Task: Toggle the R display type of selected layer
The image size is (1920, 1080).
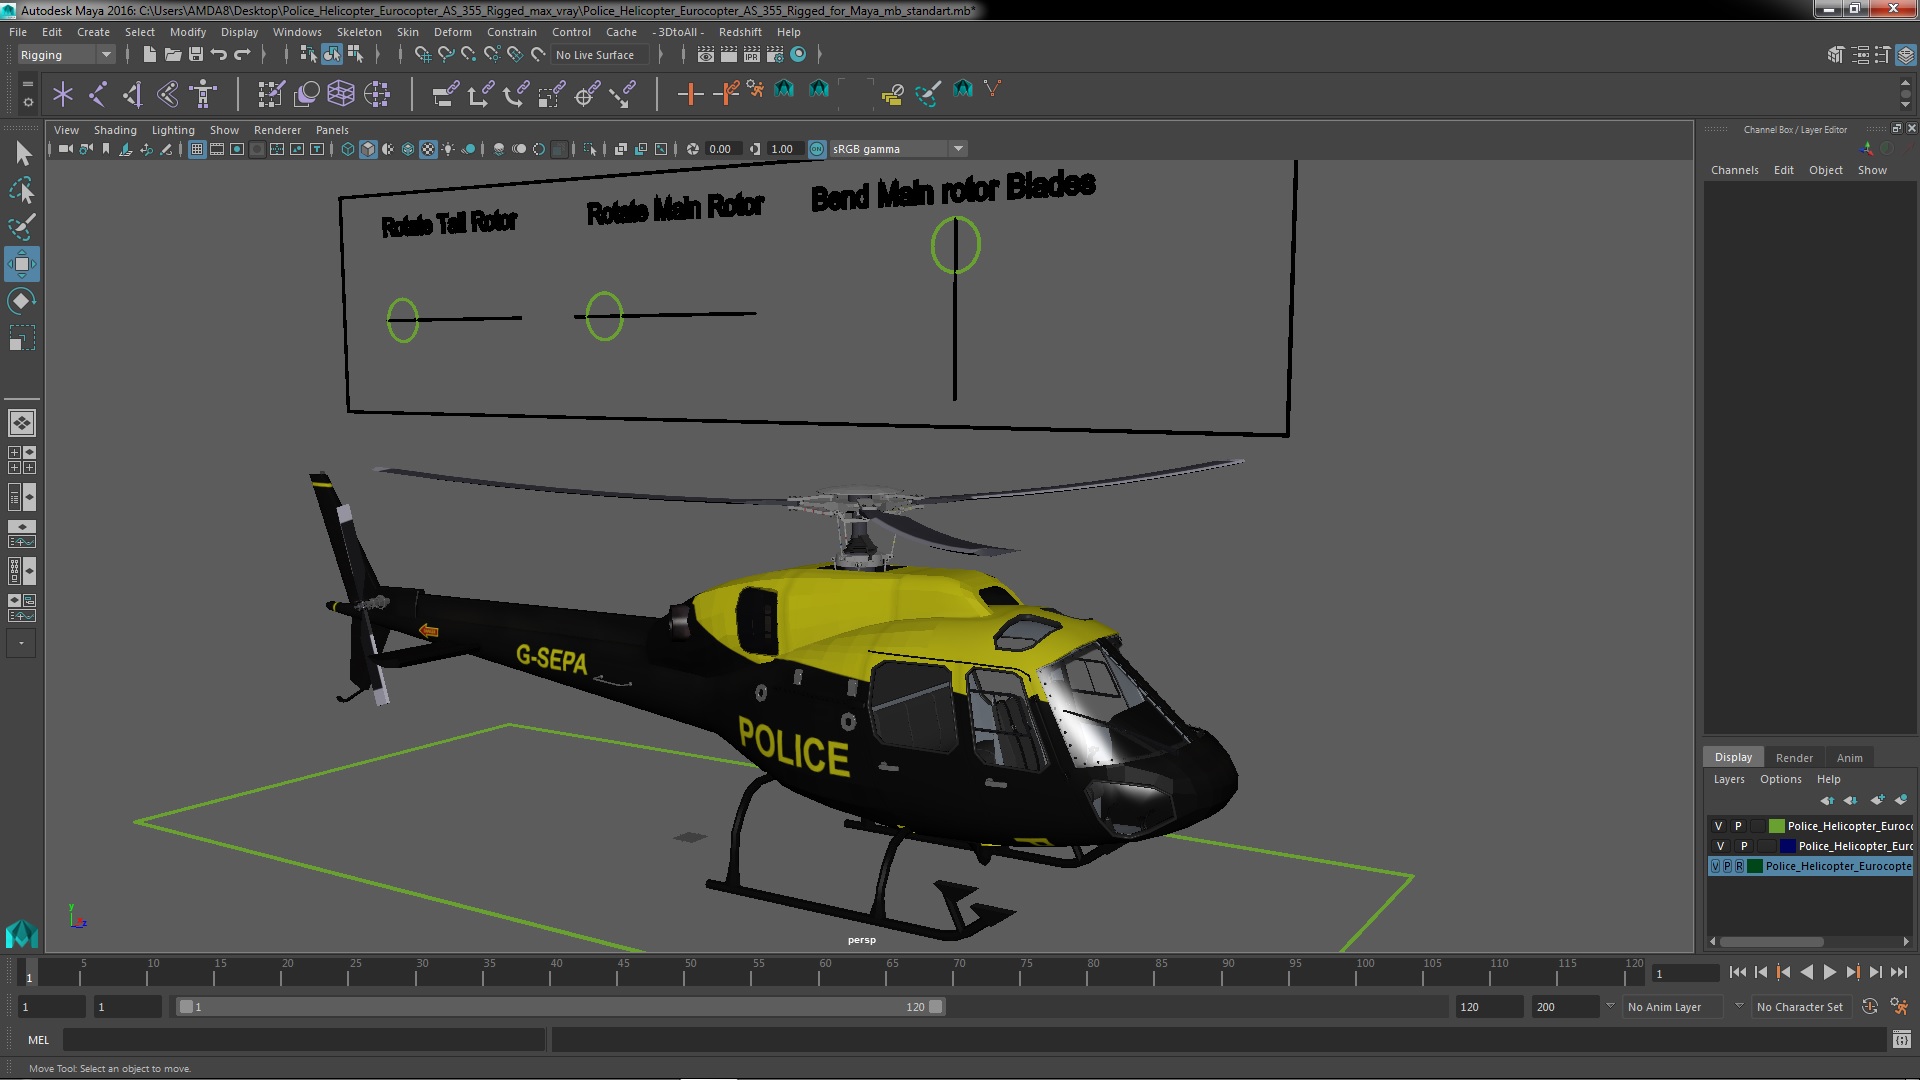Action: 1739,866
